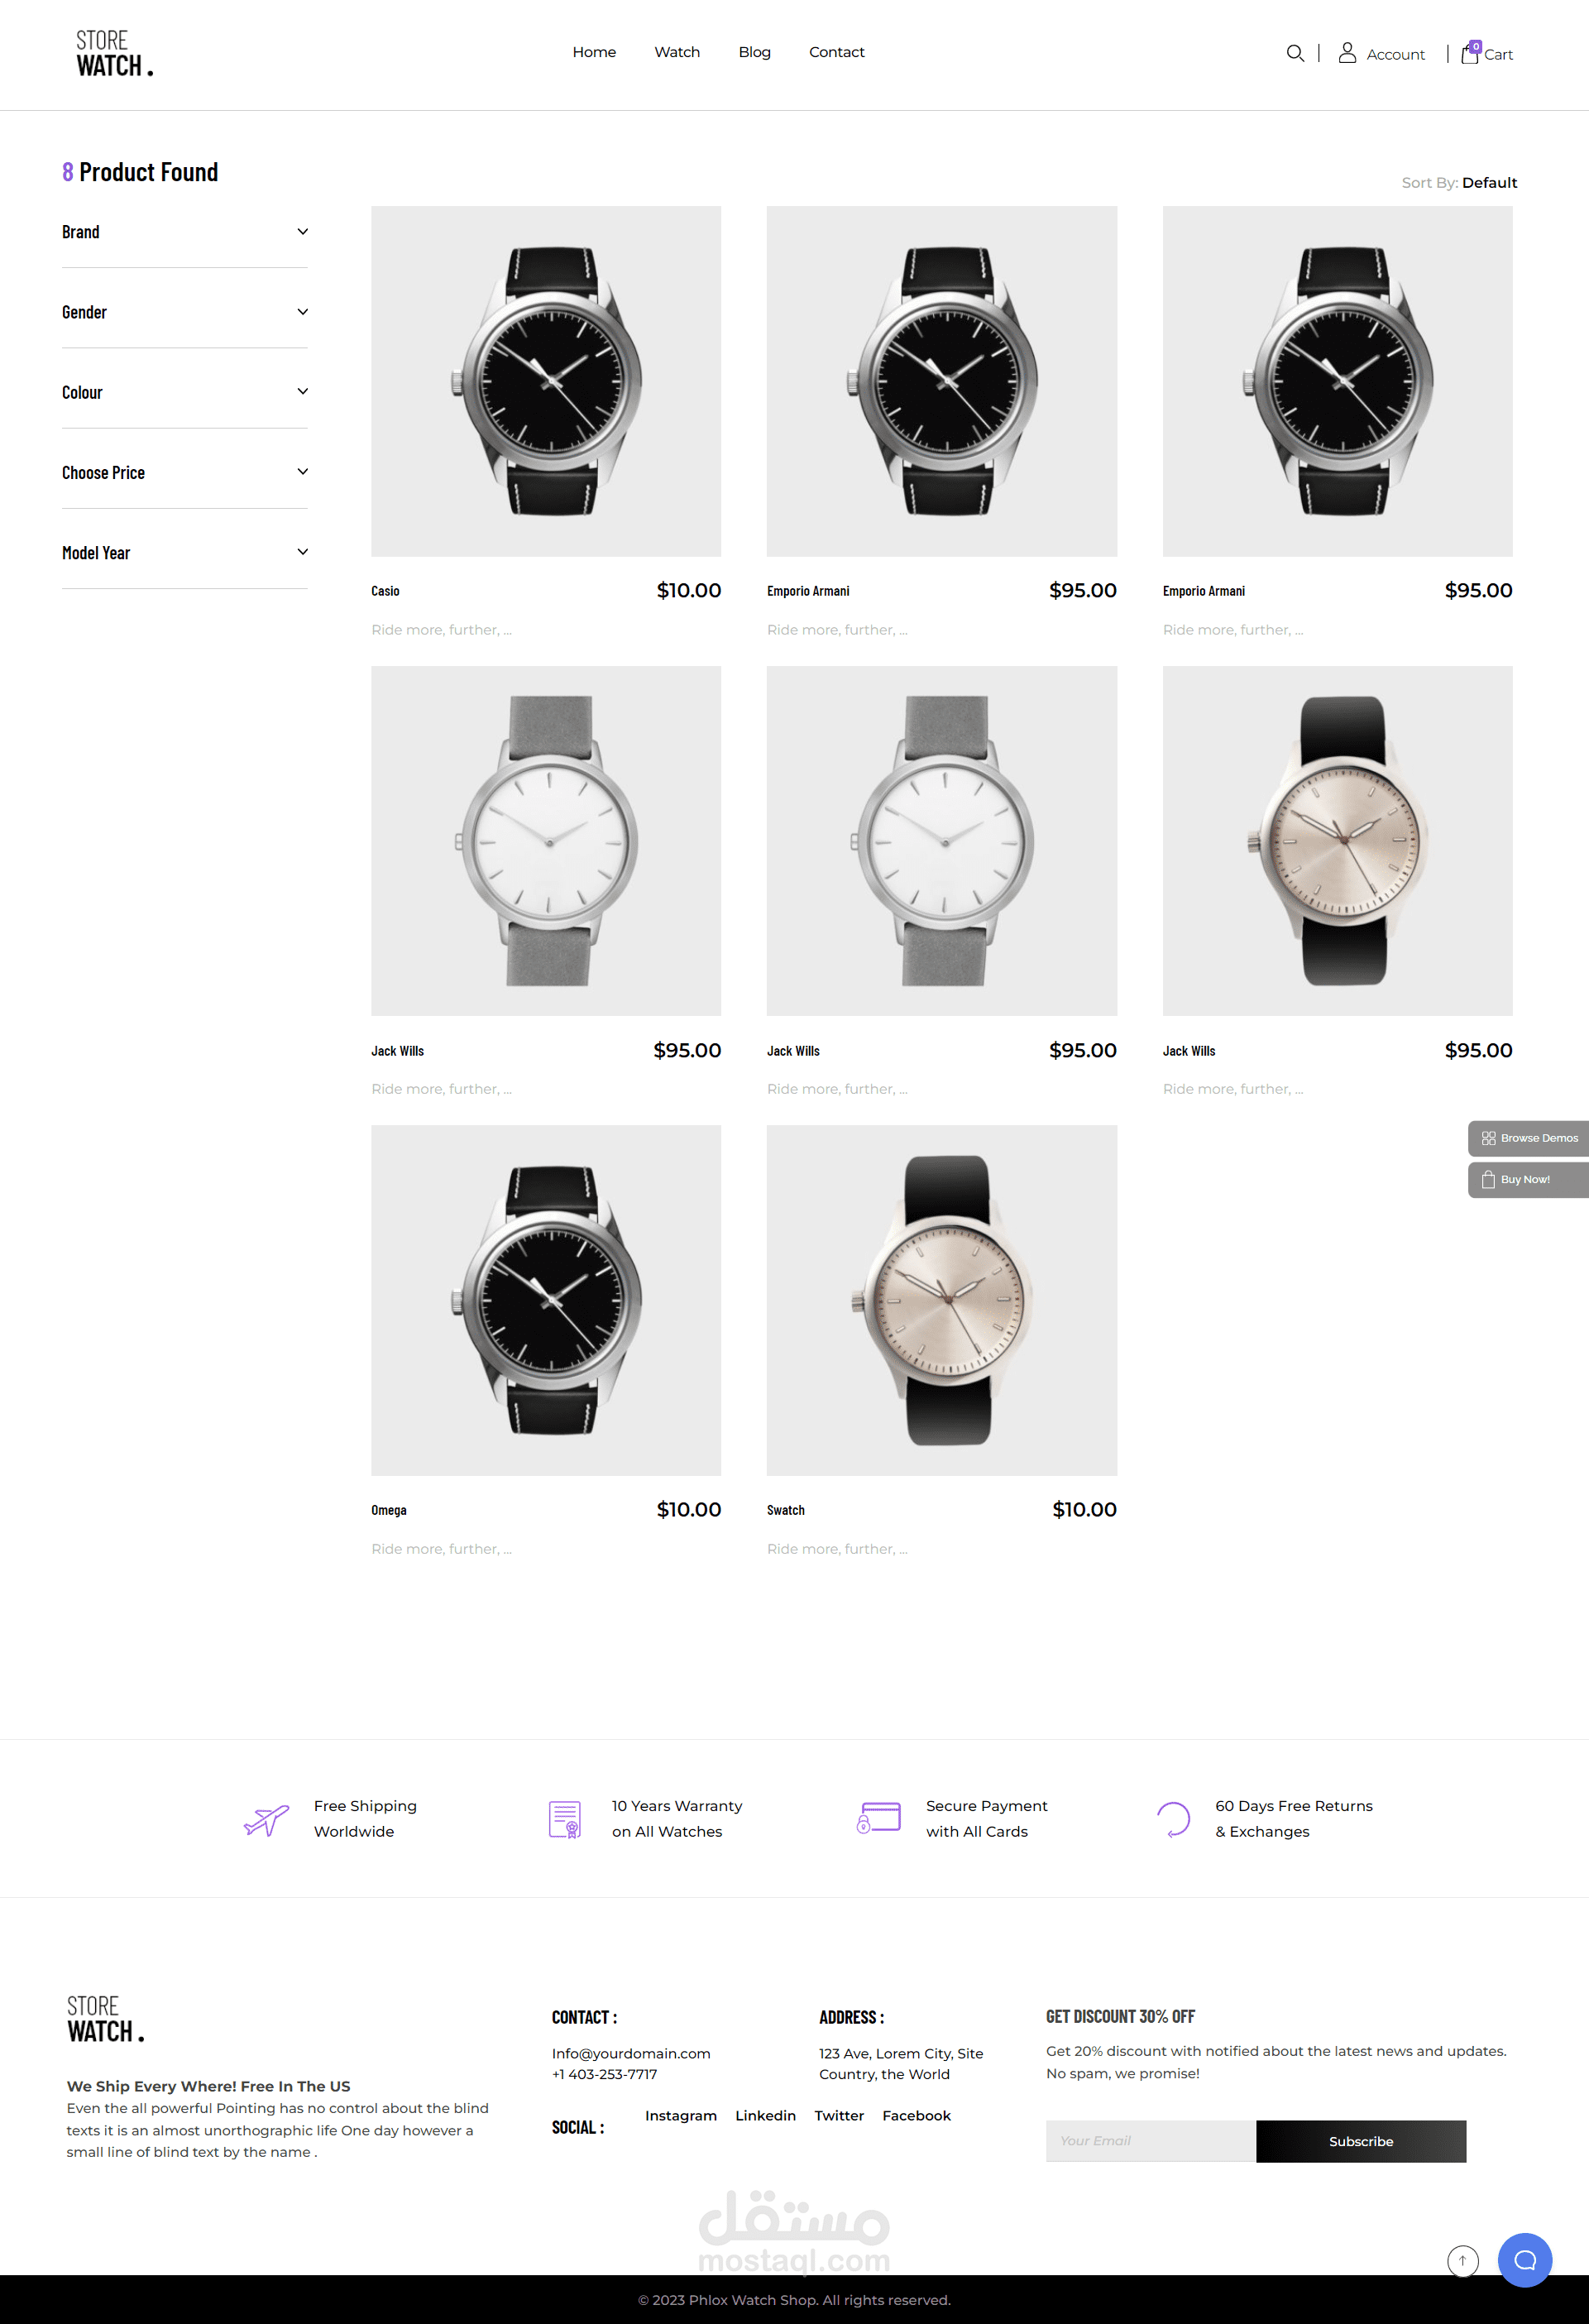This screenshot has height=2324, width=1589.
Task: Click the Browse Demos button
Action: pyautogui.click(x=1528, y=1138)
